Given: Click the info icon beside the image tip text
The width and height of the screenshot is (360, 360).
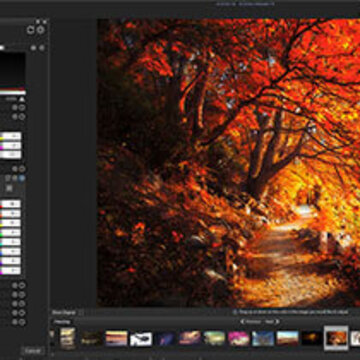Looking at the screenshot, I should [235, 312].
